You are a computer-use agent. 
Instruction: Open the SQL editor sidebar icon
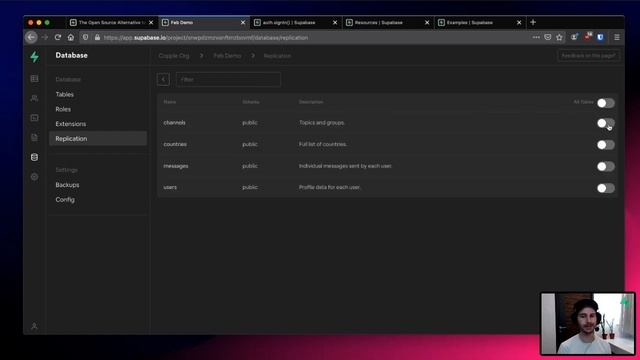click(34, 118)
